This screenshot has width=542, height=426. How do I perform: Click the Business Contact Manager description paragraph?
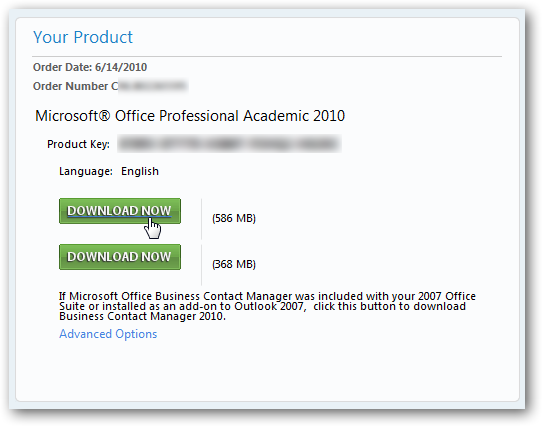click(x=267, y=306)
